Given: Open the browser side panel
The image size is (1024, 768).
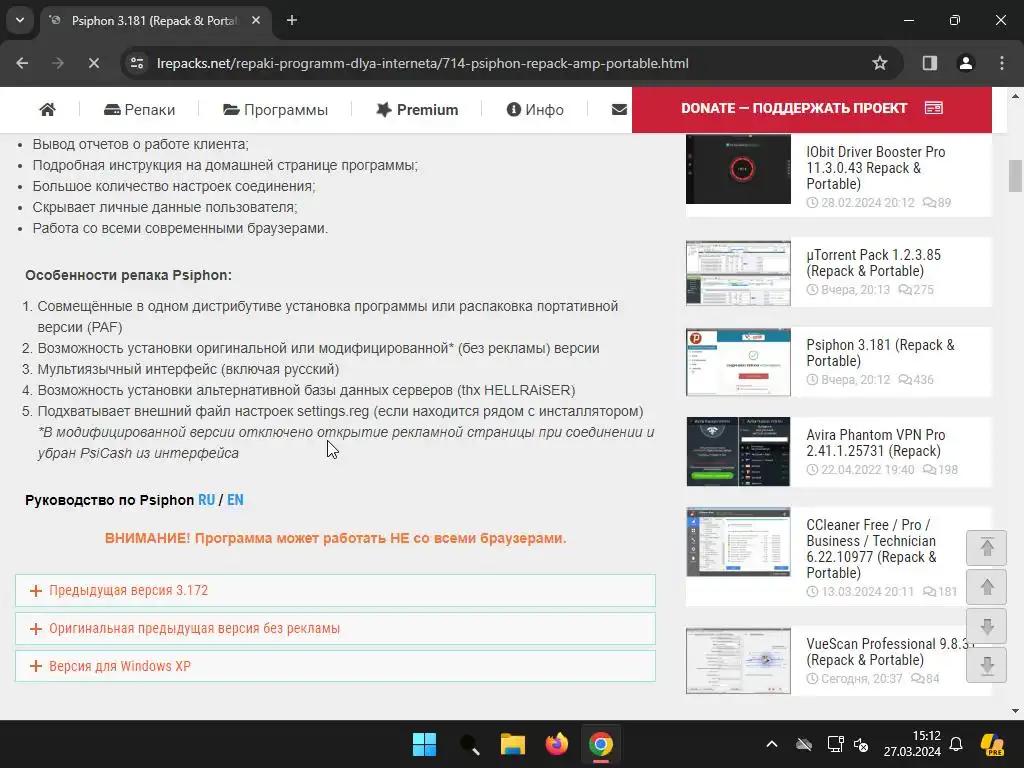Looking at the screenshot, I should point(929,63).
